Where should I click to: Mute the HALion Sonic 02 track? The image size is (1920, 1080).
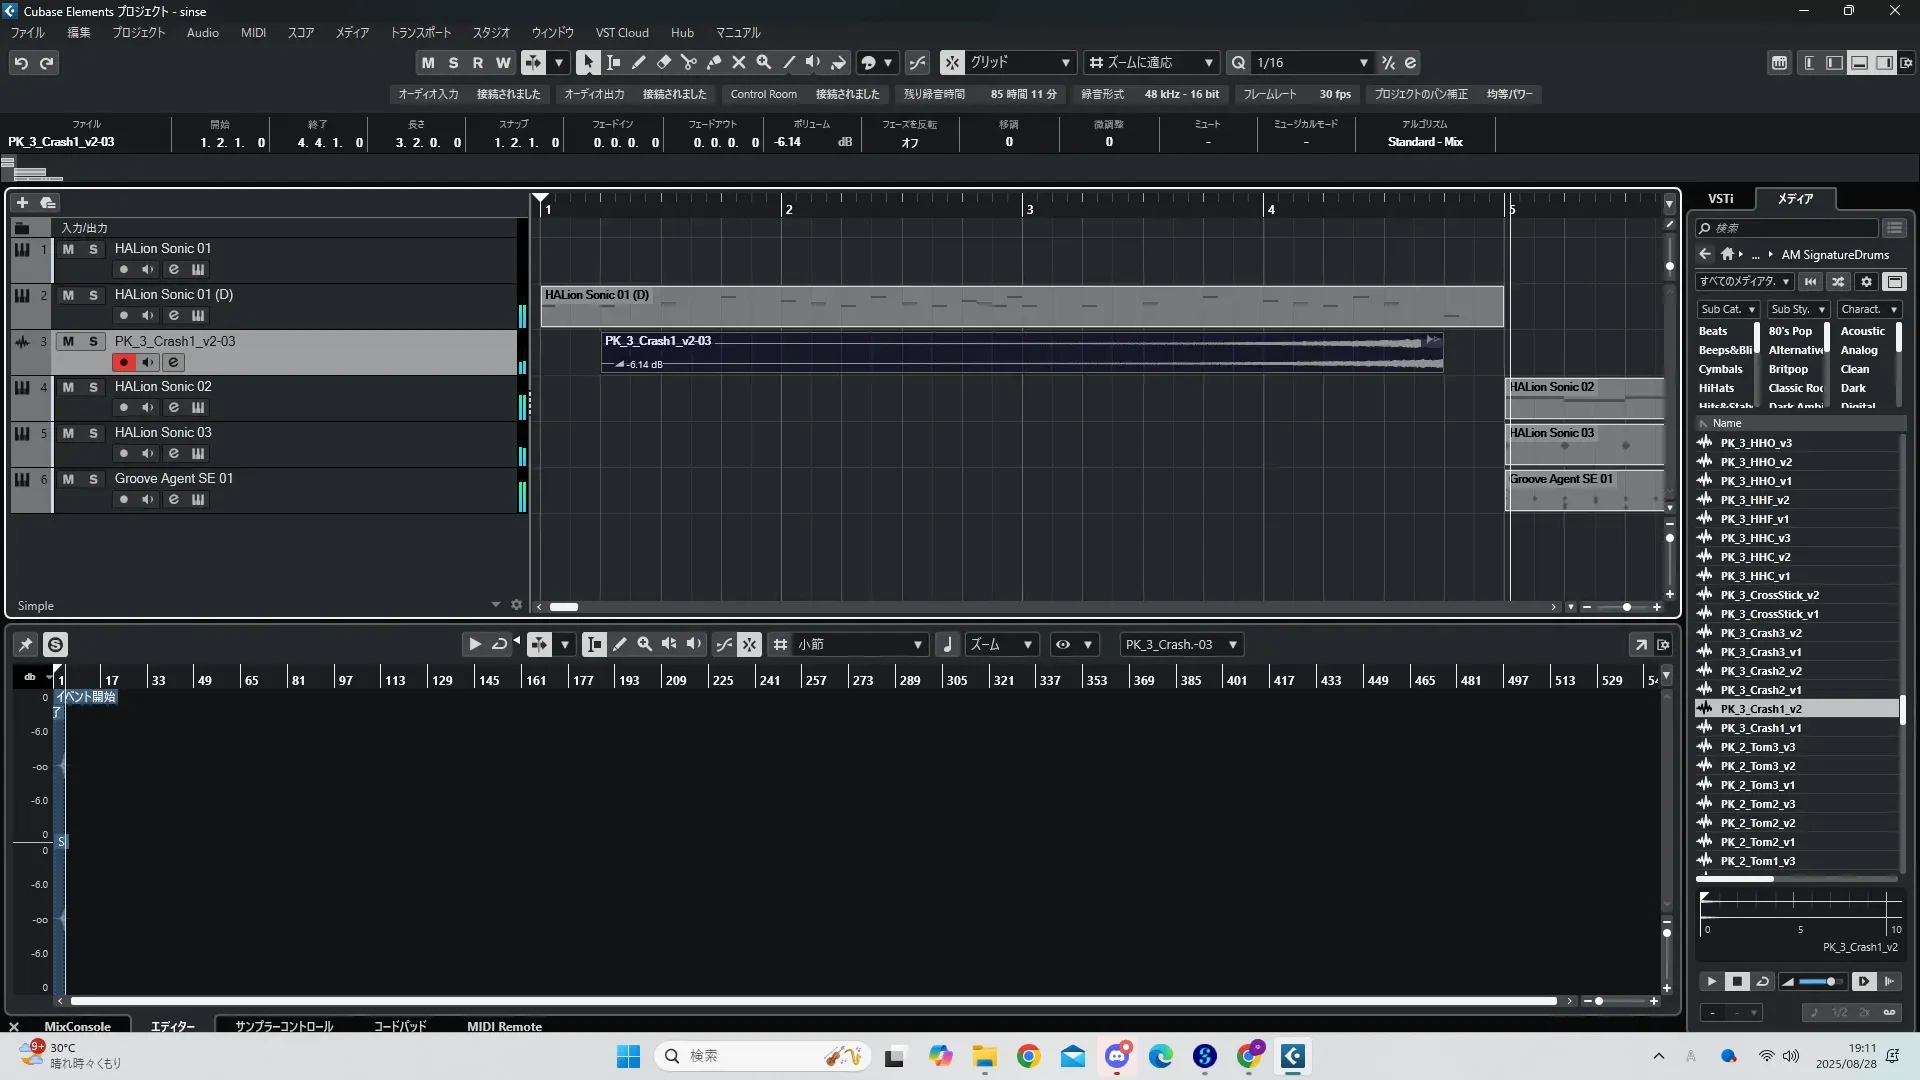click(68, 387)
